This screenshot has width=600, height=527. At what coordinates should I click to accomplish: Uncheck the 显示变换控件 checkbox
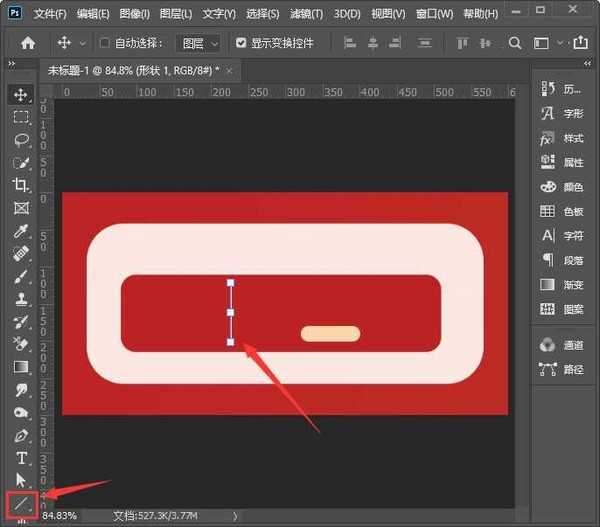point(241,44)
